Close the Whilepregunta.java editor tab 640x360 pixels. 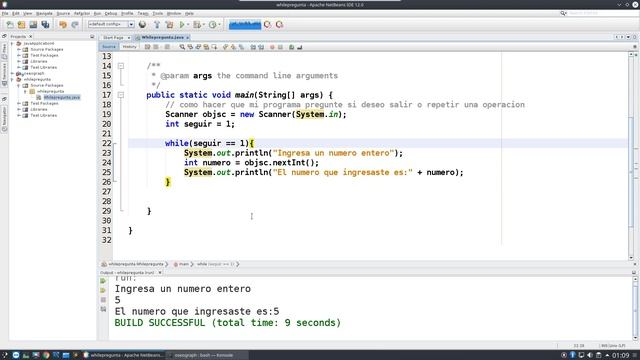click(x=187, y=38)
